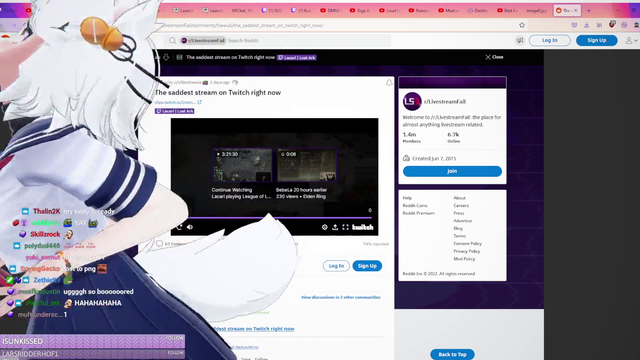
Task: Open the library icon in browser toolbar
Action: click(x=599, y=25)
